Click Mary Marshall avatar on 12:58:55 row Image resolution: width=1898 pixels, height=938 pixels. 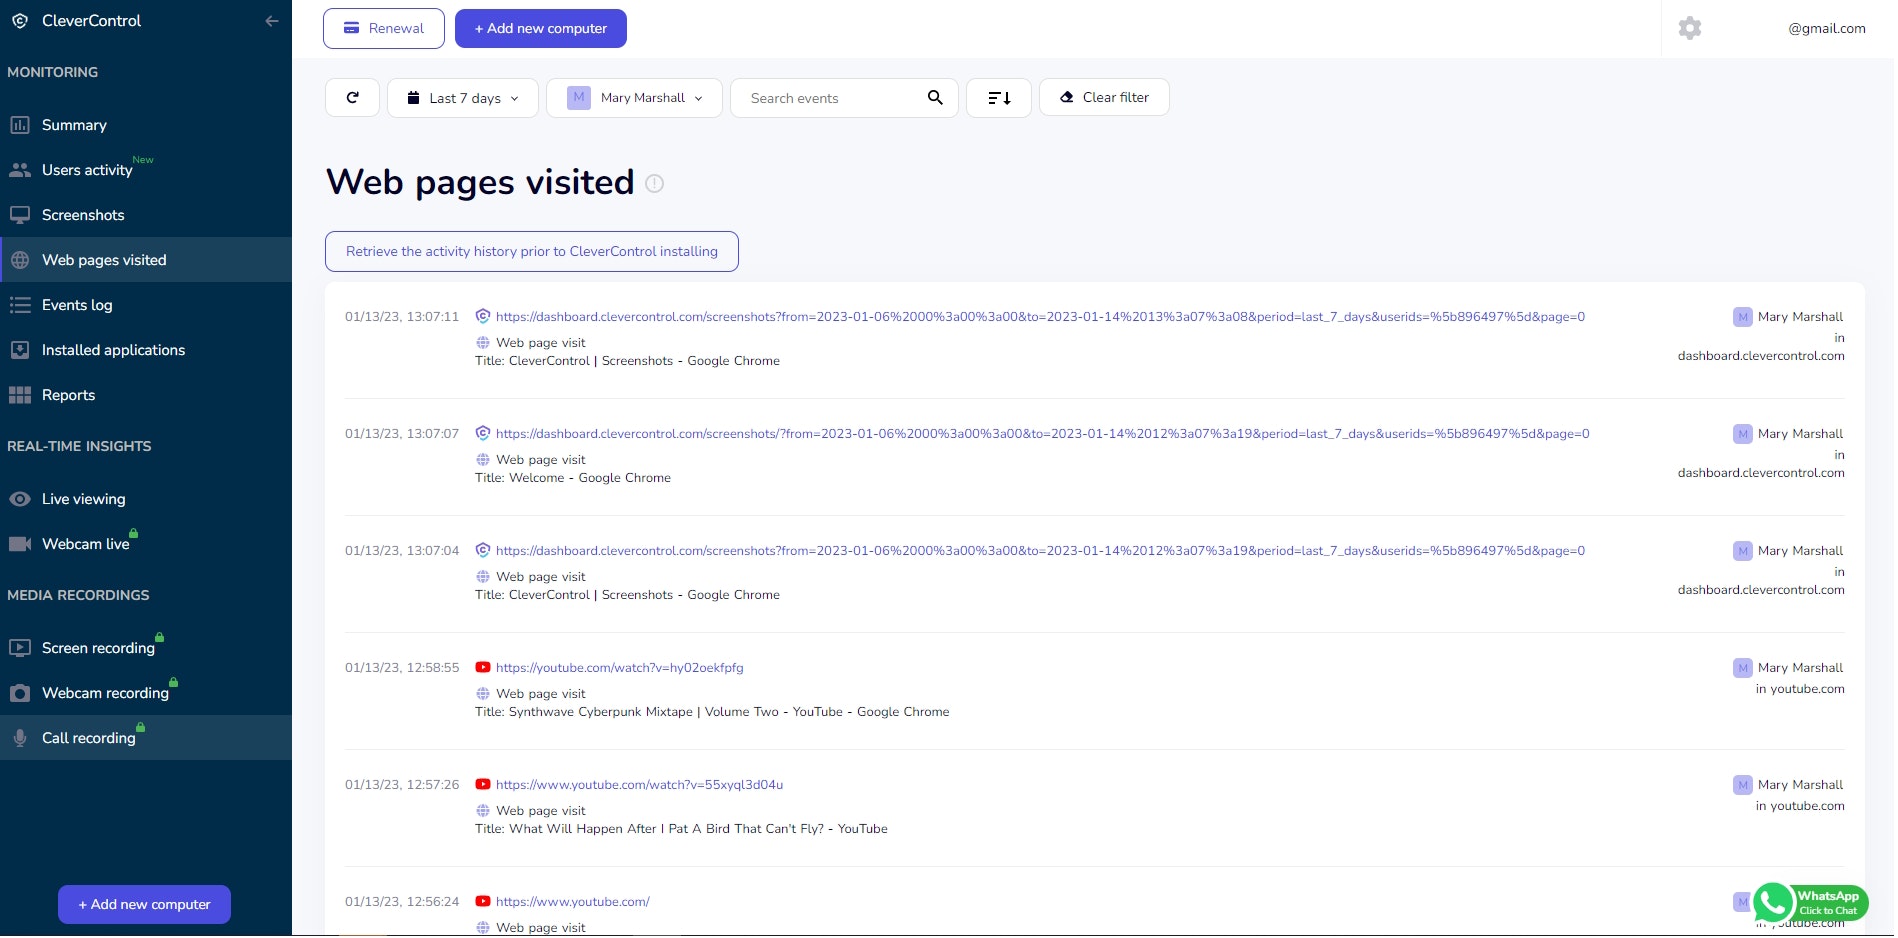(x=1743, y=668)
